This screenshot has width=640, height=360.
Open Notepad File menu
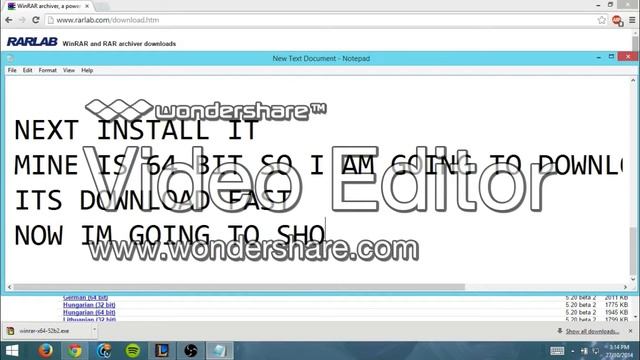point(12,70)
